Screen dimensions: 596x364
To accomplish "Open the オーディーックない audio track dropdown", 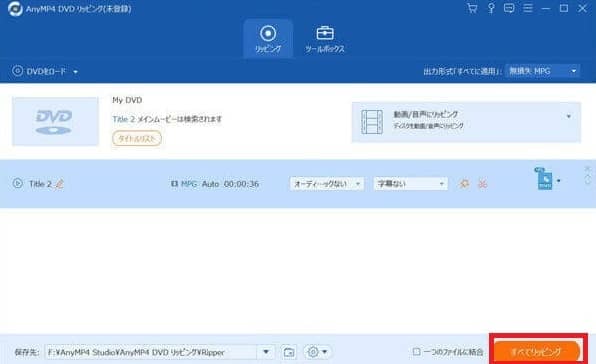I will 327,184.
